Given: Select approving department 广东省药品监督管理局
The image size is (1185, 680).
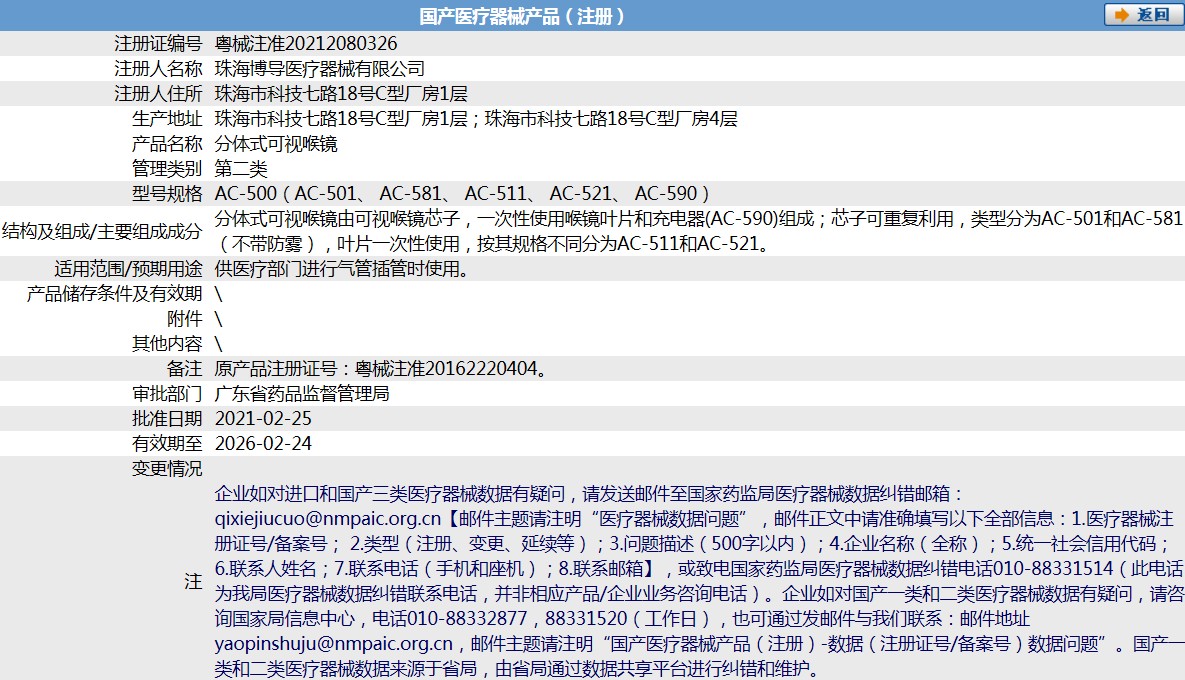Looking at the screenshot, I should click(302, 394).
